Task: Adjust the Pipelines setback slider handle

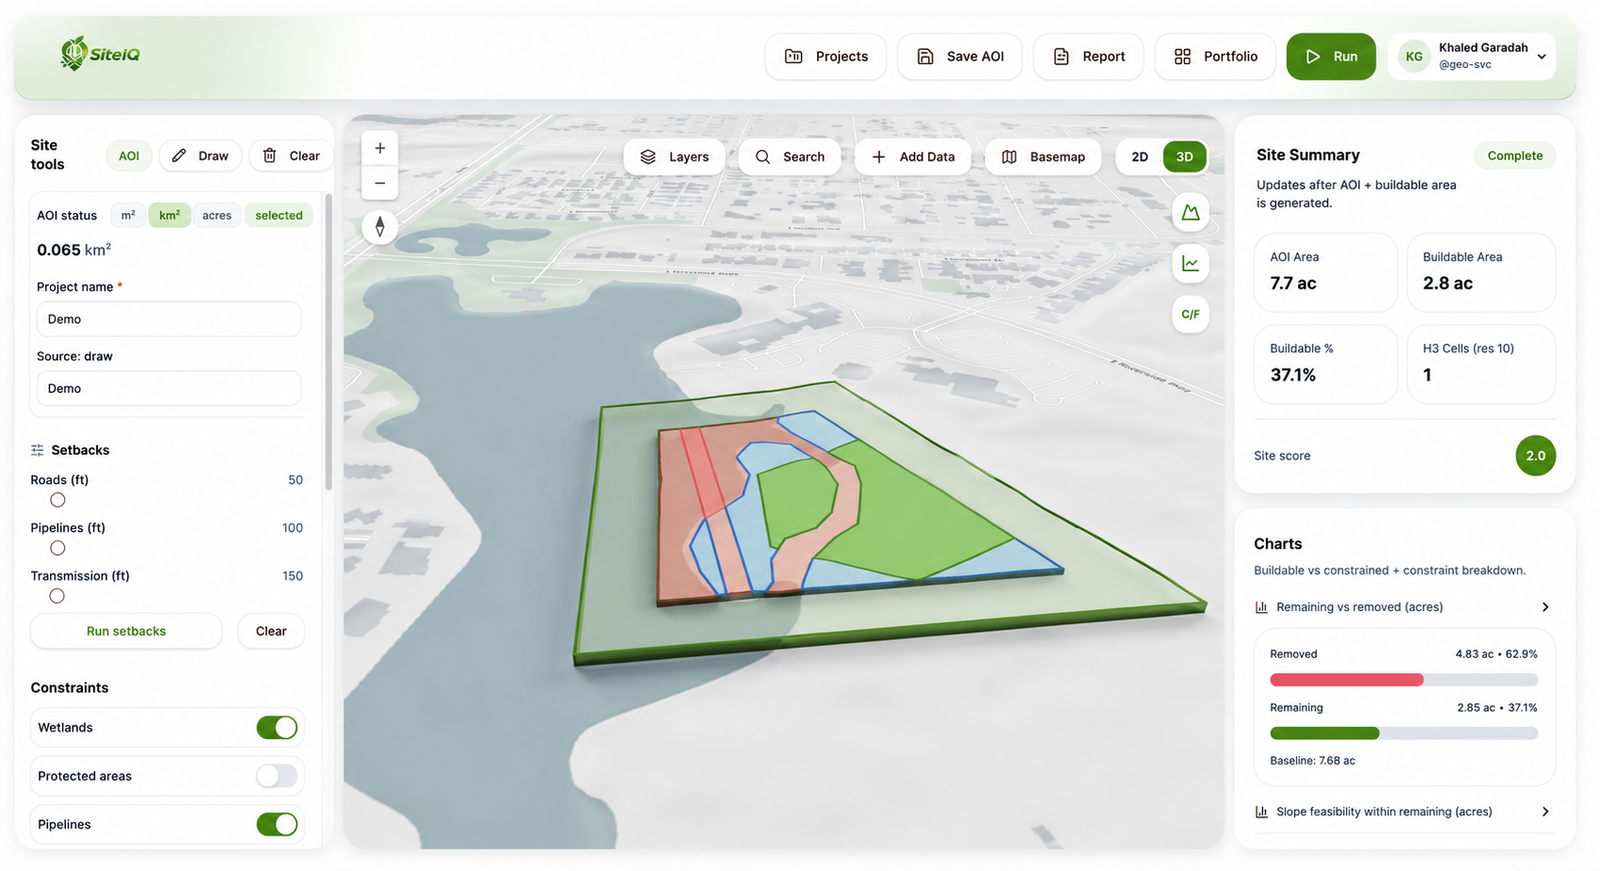Action: coord(58,548)
